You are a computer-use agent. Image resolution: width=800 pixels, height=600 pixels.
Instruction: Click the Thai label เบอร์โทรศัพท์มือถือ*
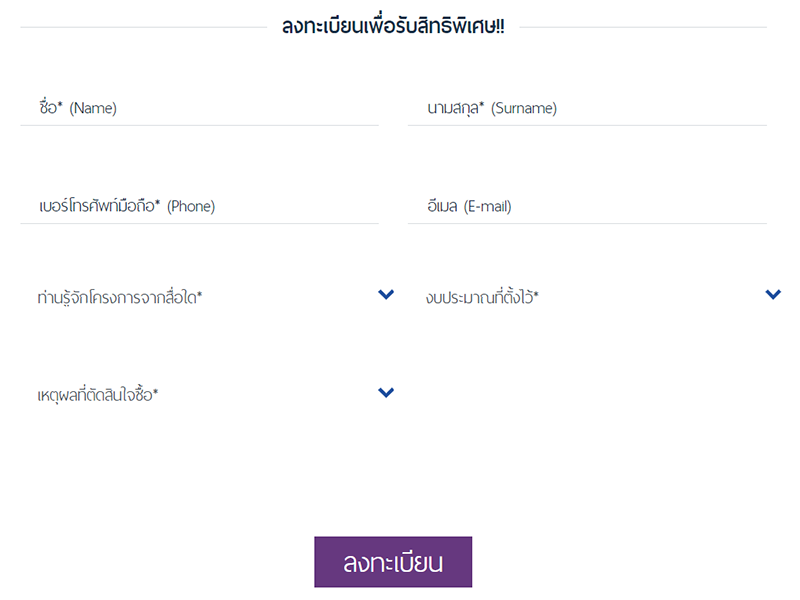[99, 206]
